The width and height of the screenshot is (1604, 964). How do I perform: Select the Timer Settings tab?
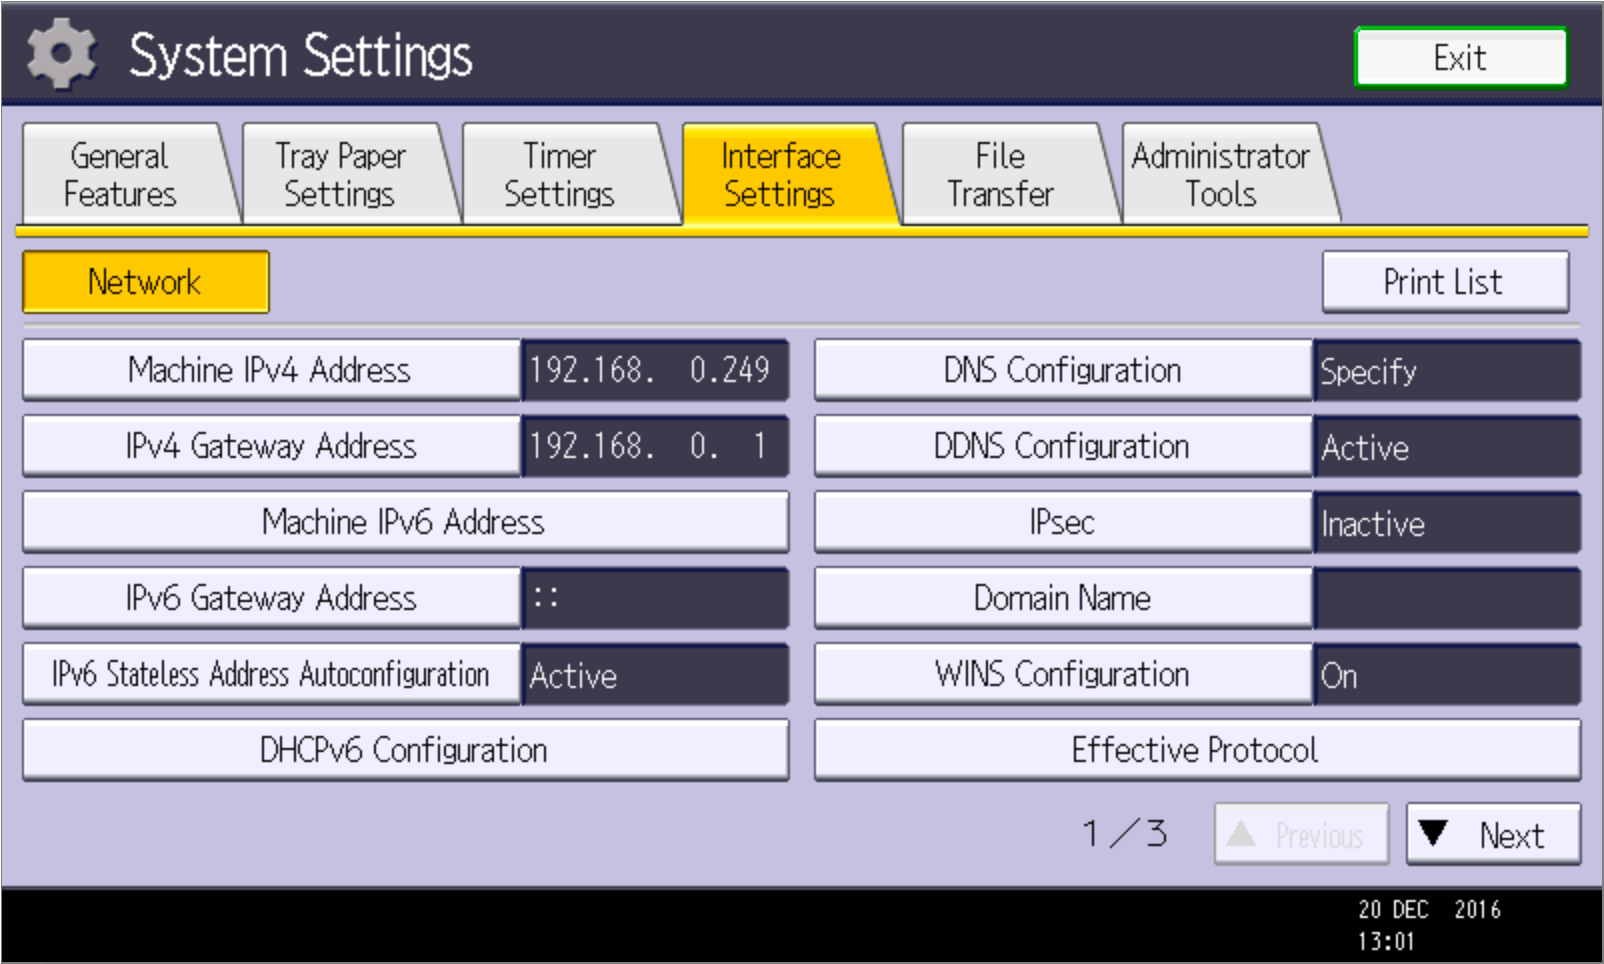pyautogui.click(x=560, y=175)
